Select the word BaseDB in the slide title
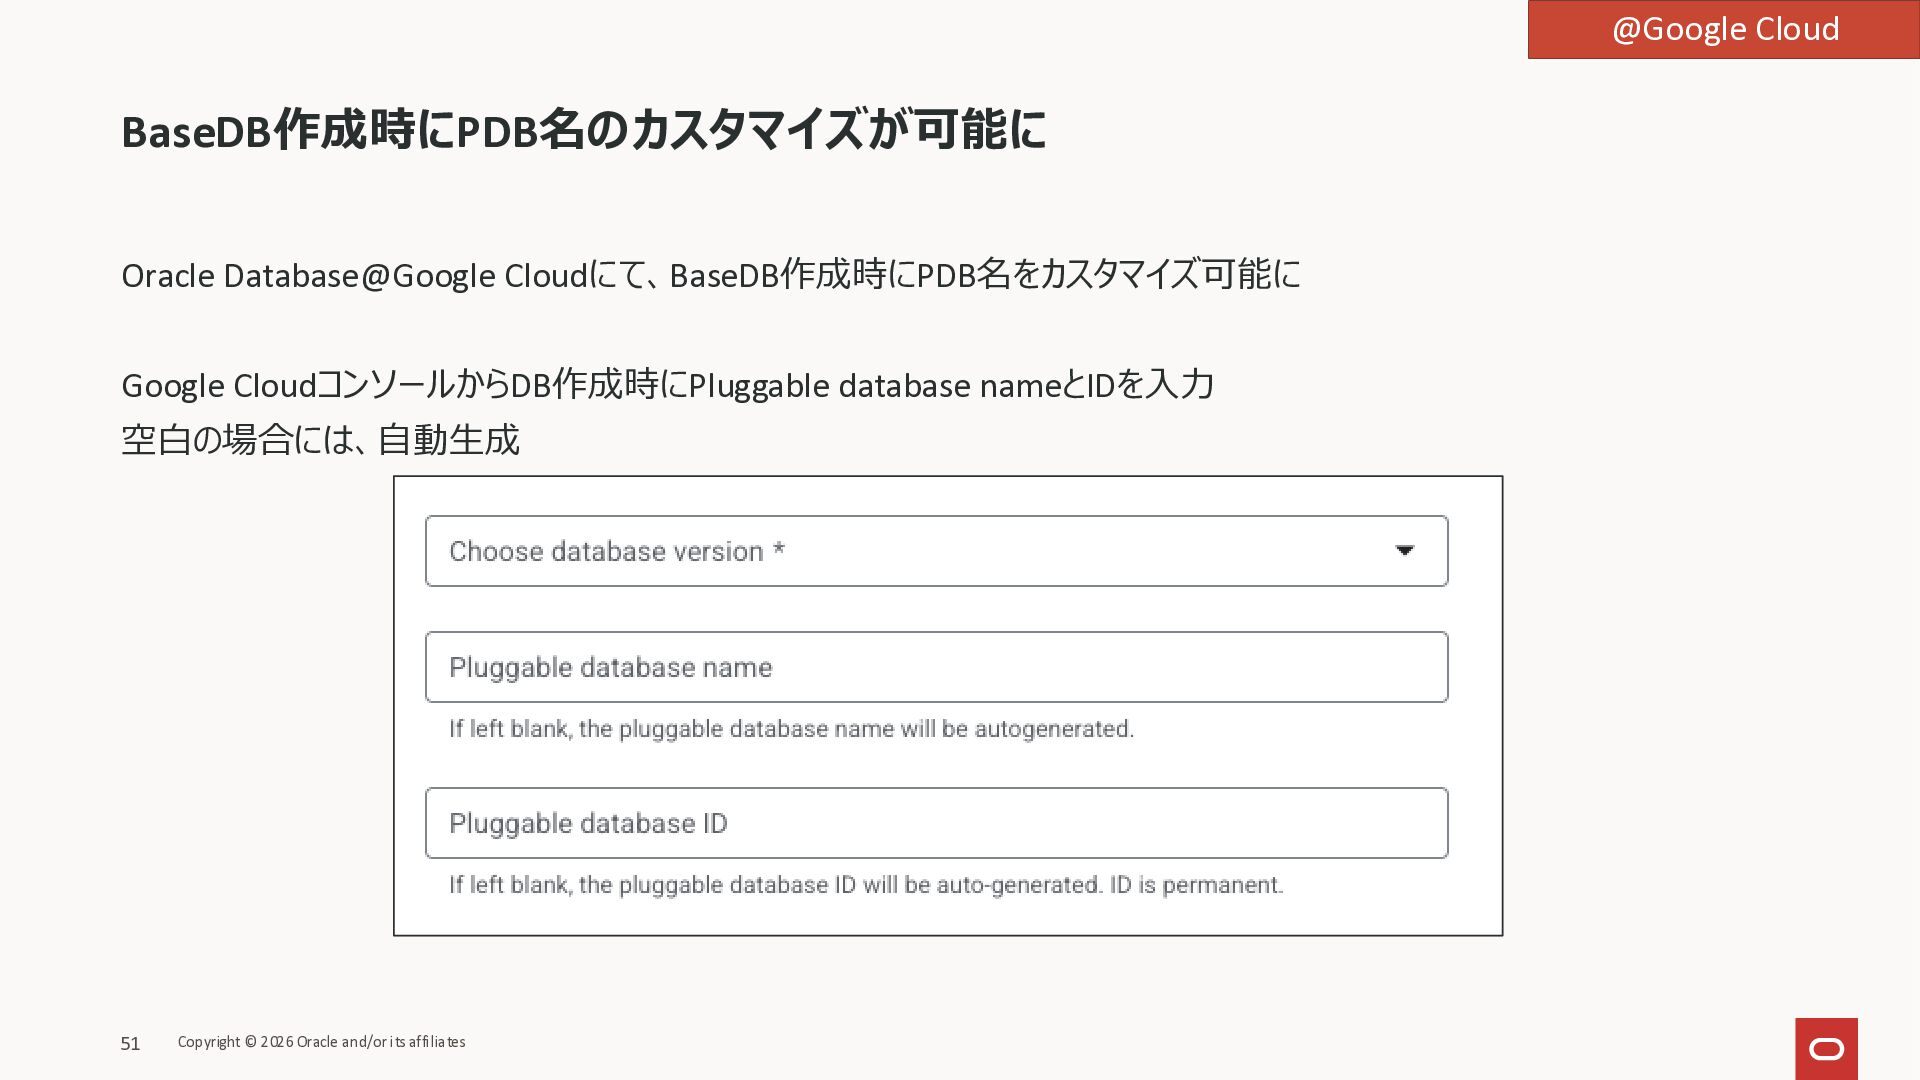This screenshot has width=1920, height=1080. tap(196, 131)
